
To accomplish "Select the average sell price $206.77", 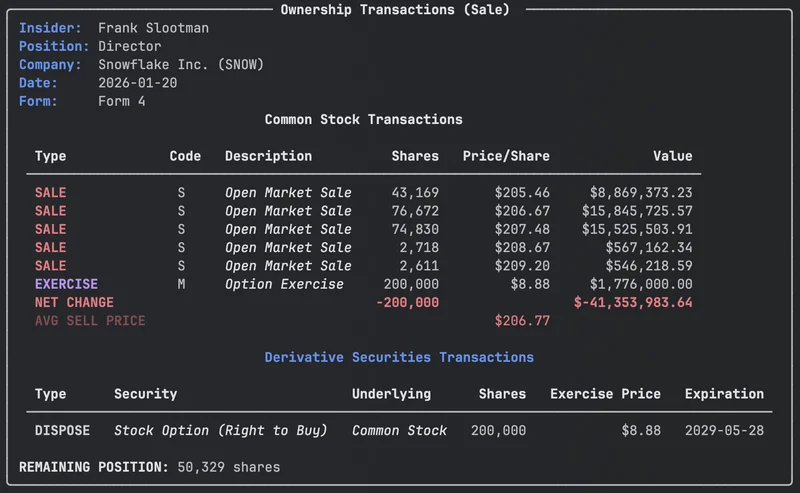I will pos(522,321).
